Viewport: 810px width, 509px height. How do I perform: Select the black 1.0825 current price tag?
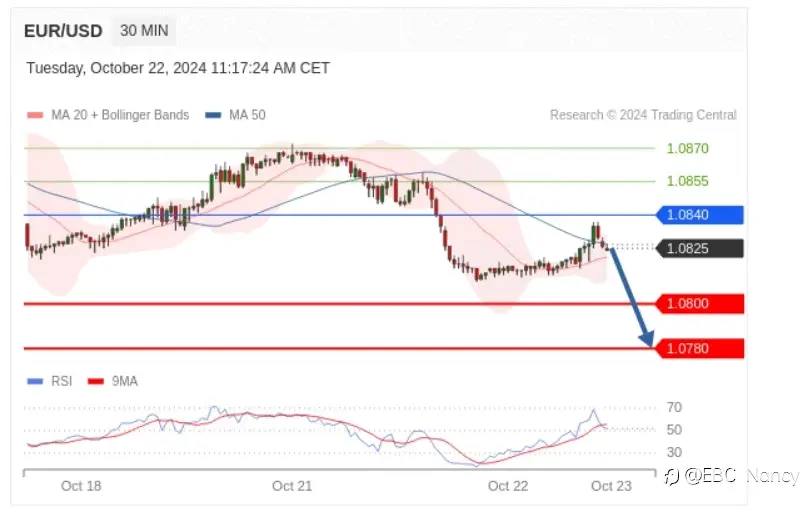(x=700, y=249)
